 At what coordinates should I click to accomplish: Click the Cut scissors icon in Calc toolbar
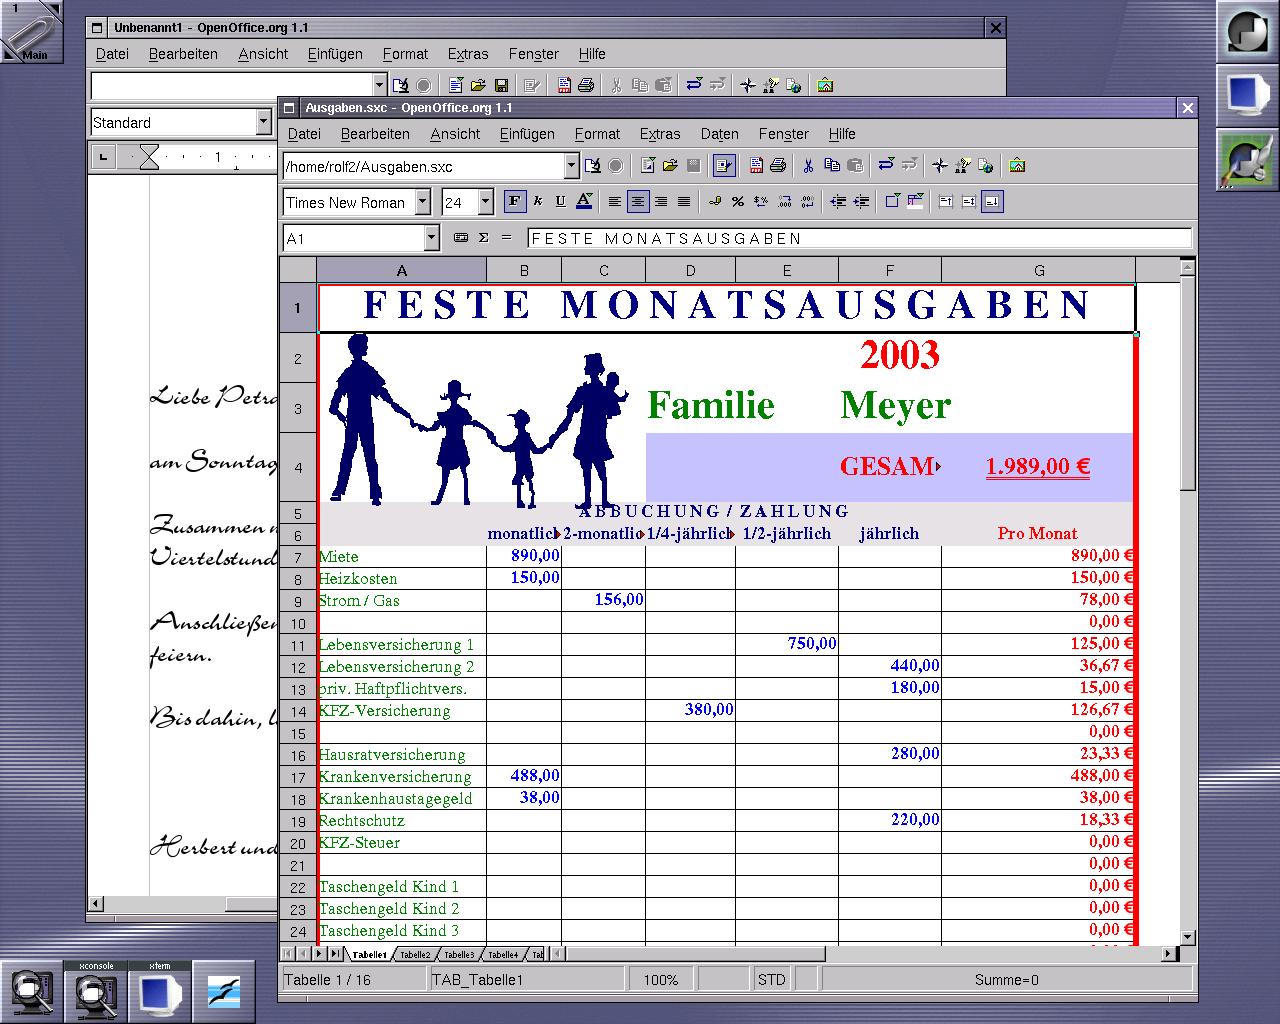pyautogui.click(x=808, y=166)
